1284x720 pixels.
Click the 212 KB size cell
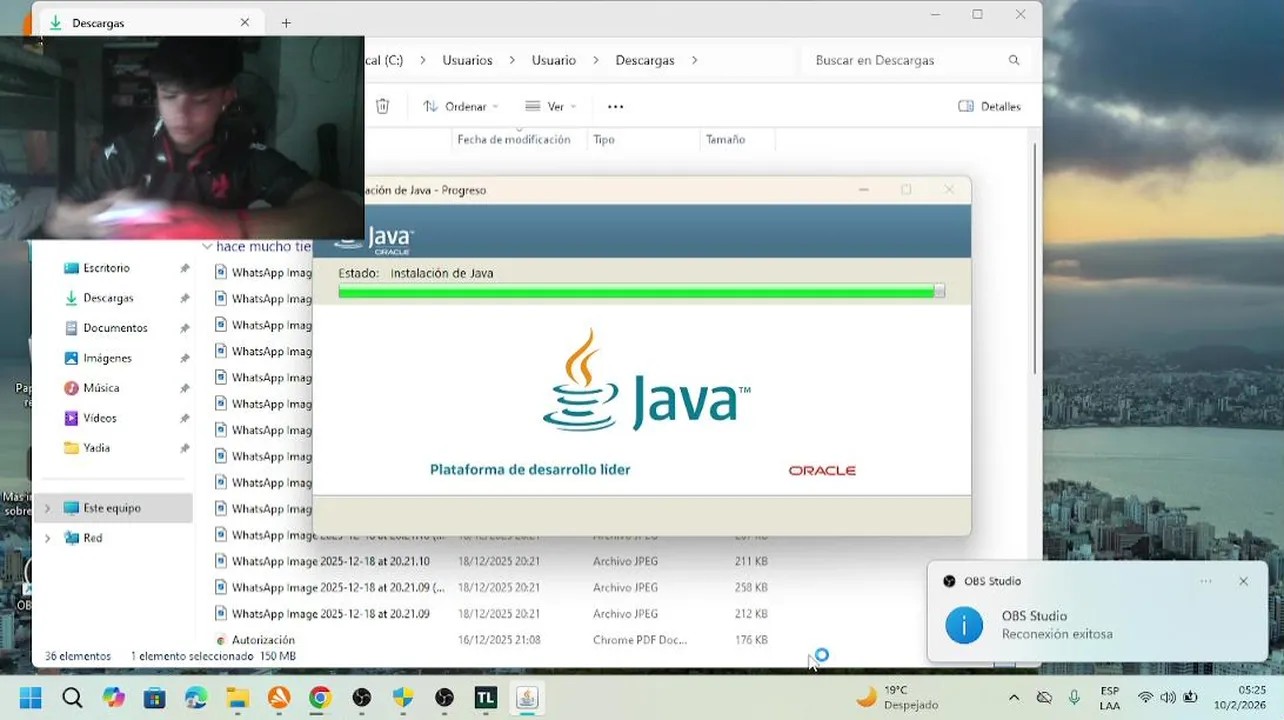click(751, 613)
